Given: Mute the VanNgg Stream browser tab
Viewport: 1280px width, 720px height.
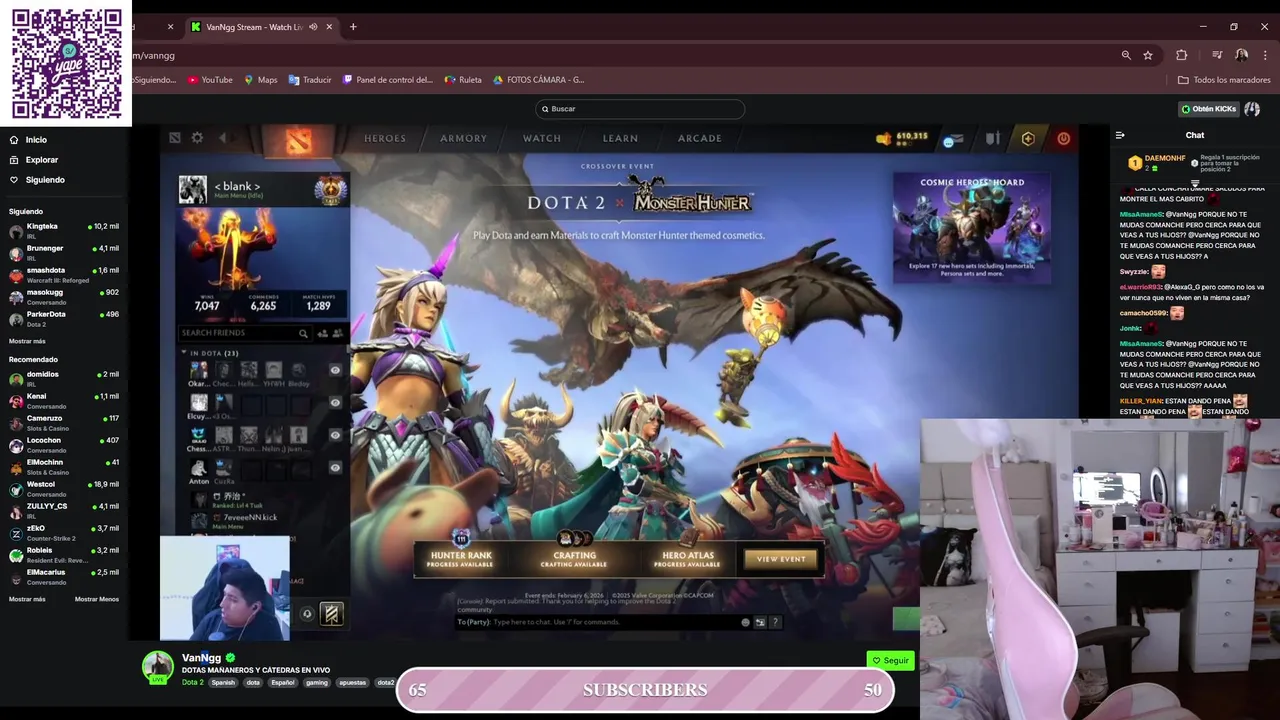Looking at the screenshot, I should pos(313,27).
